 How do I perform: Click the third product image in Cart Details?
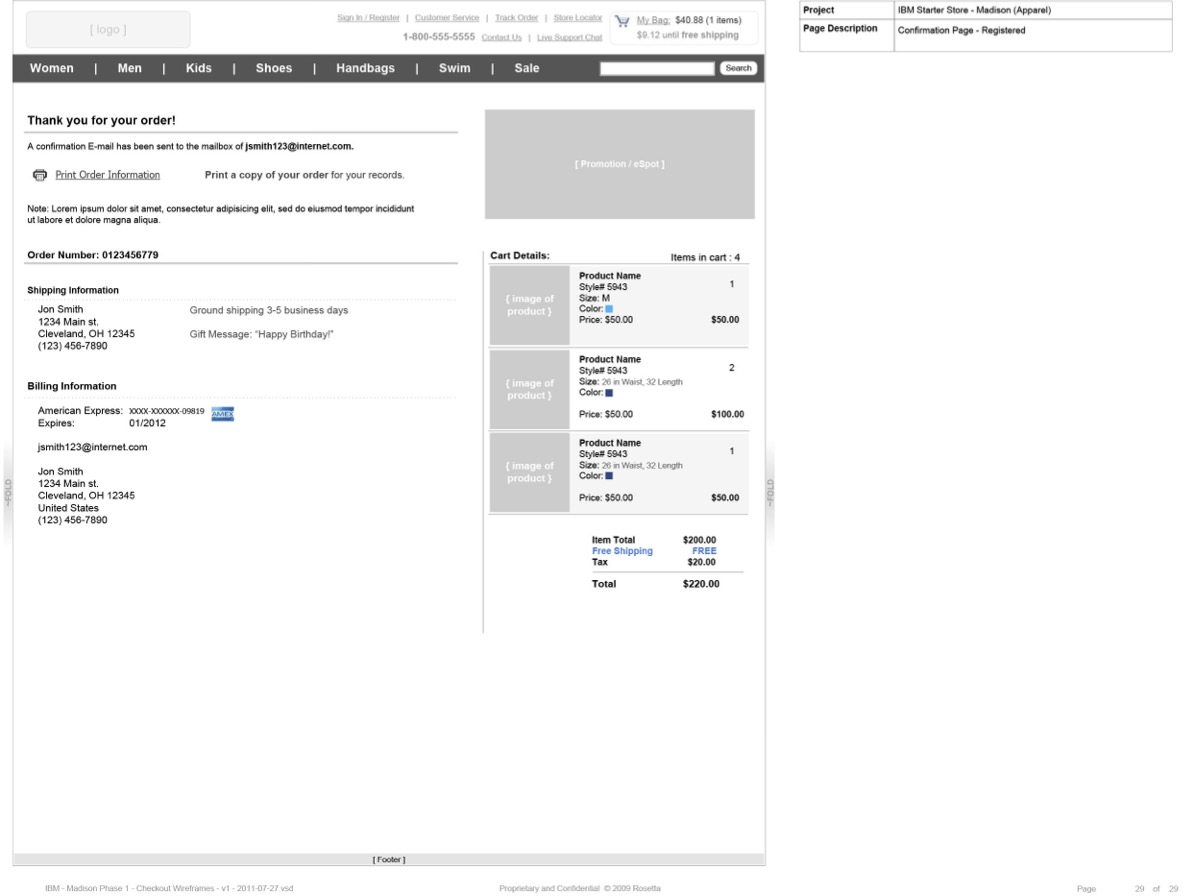530,472
